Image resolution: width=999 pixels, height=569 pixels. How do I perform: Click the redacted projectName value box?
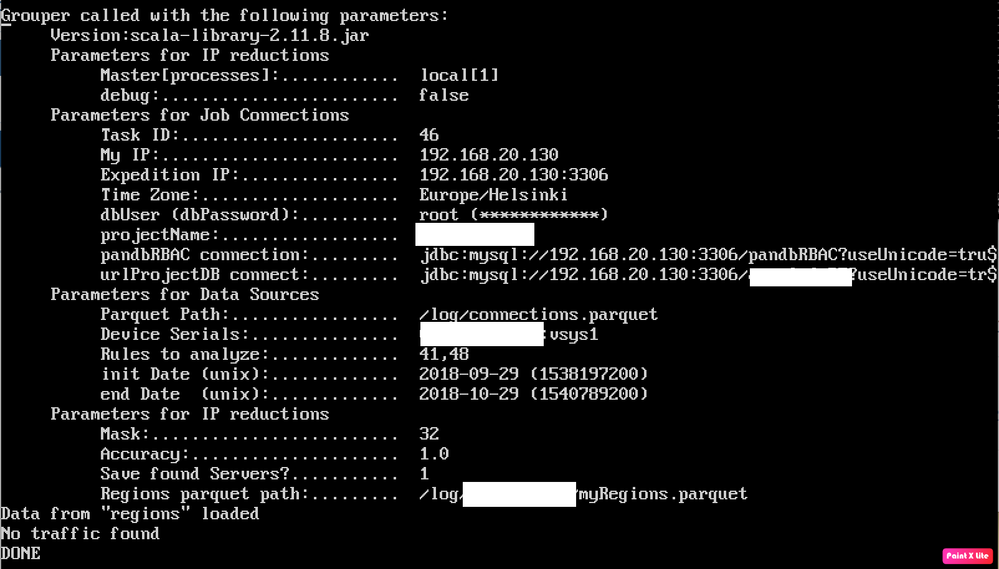coord(475,235)
